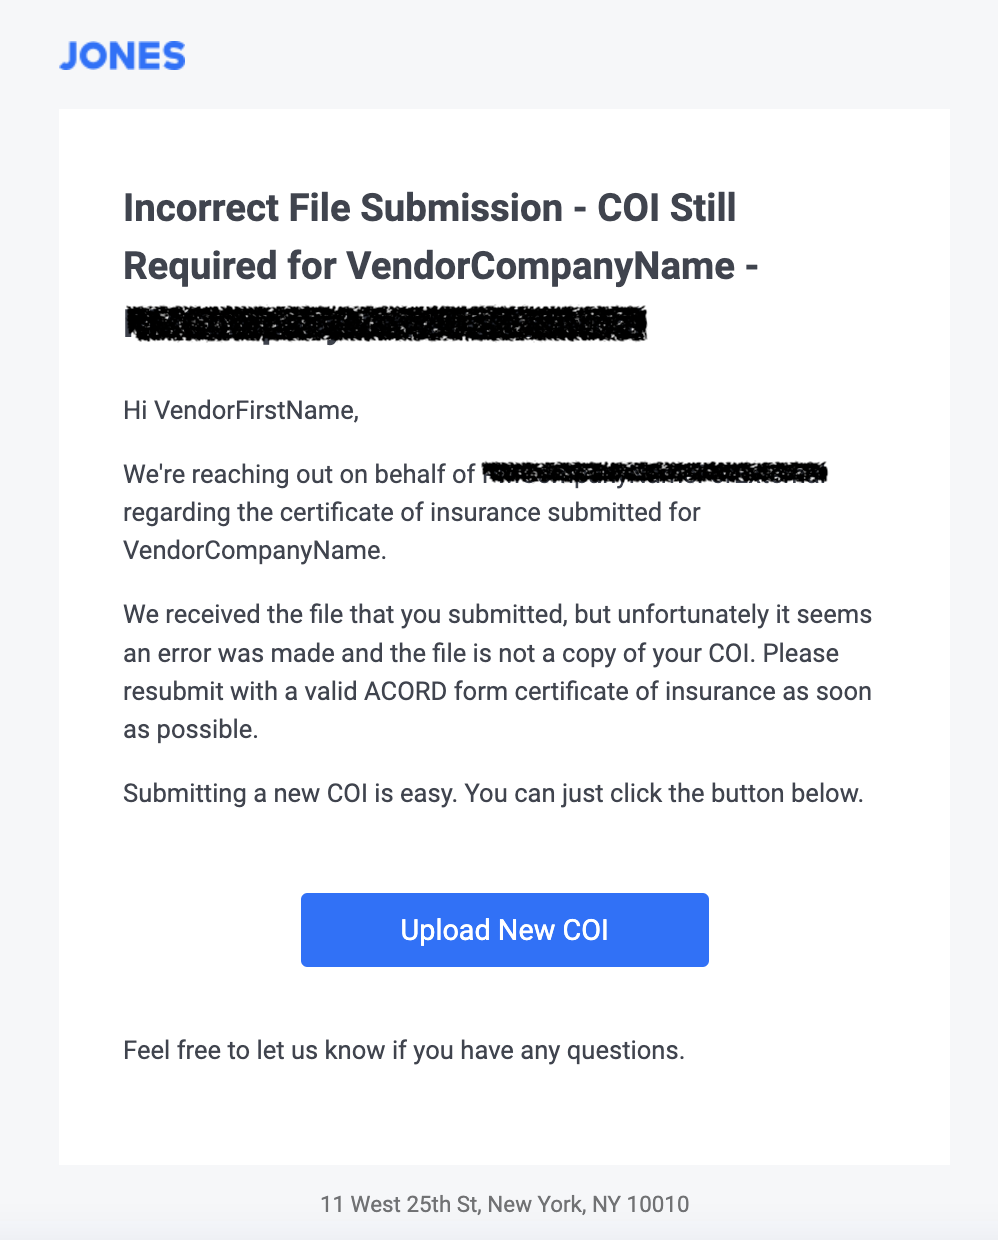Viewport: 998px width, 1240px height.
Task: Click the "We're reaching out on behalf of" text
Action: [x=298, y=474]
